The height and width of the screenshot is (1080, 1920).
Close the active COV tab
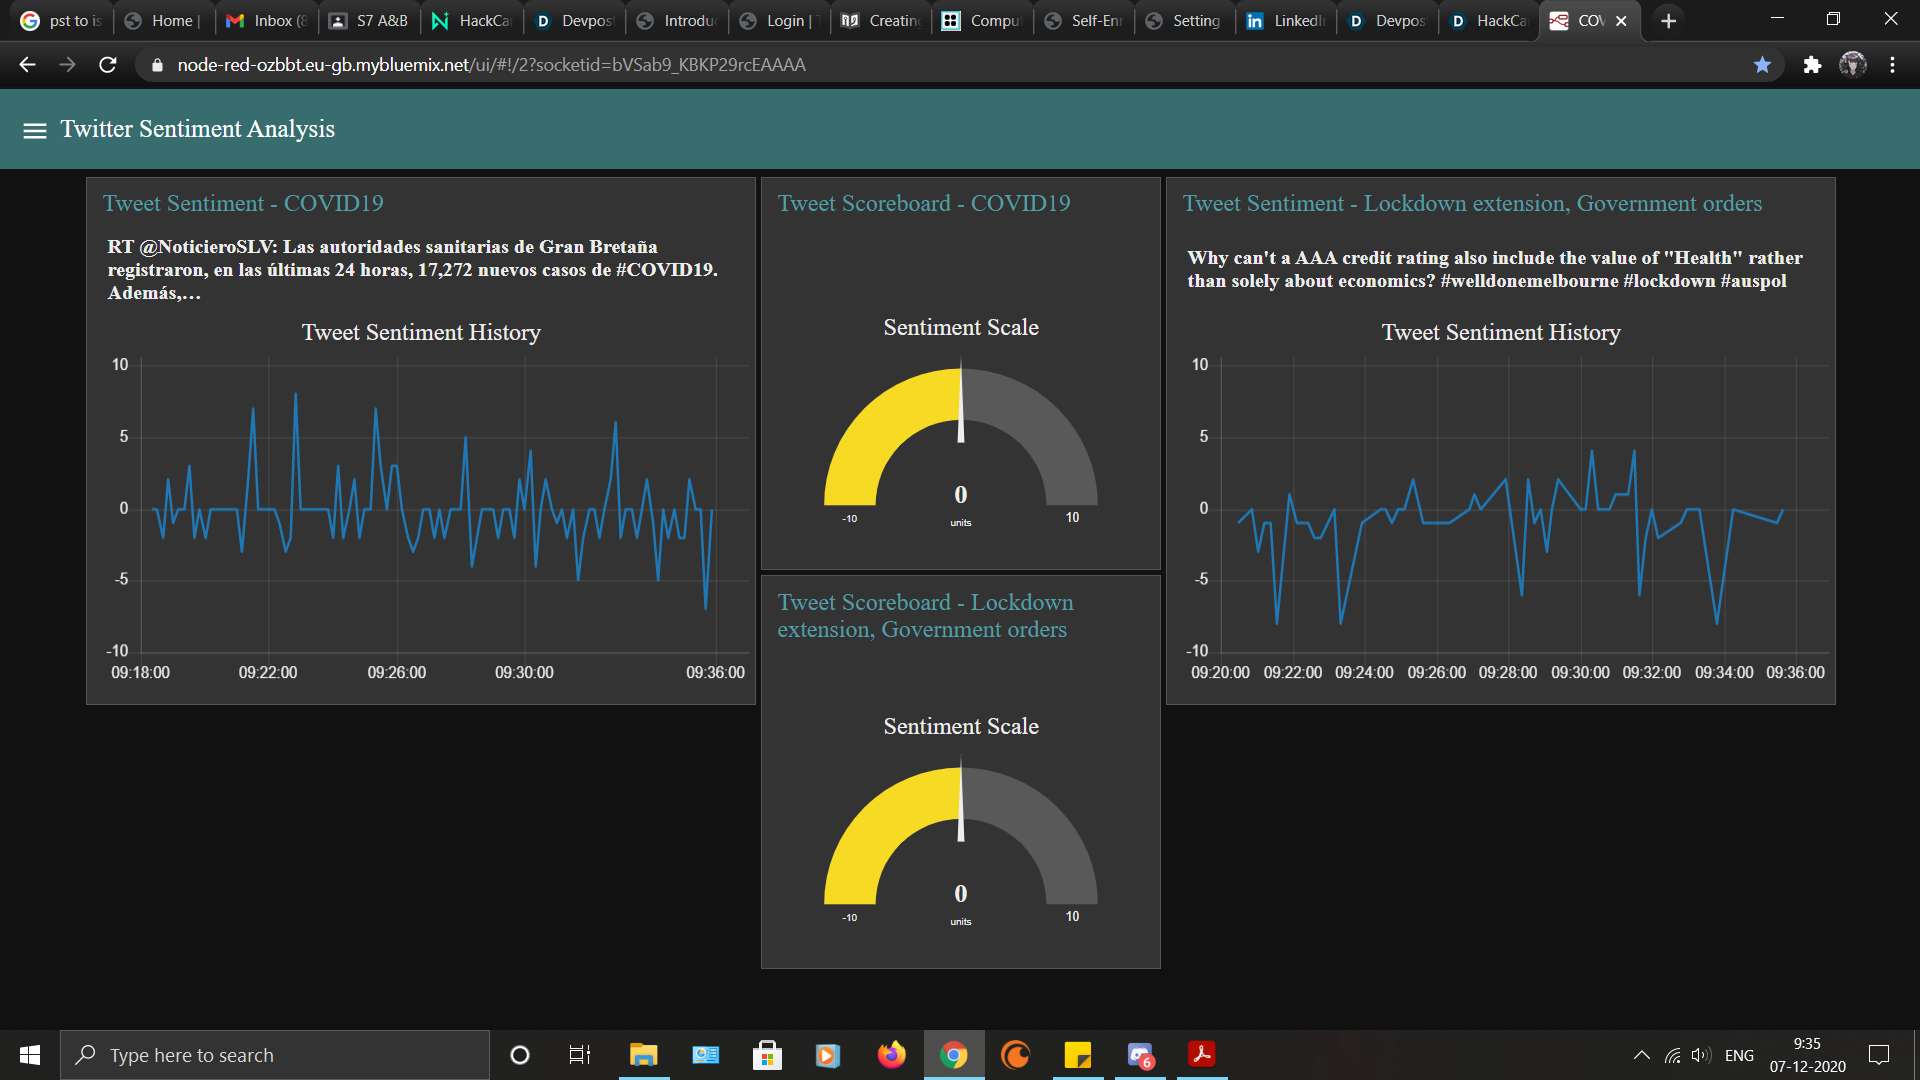point(1621,21)
